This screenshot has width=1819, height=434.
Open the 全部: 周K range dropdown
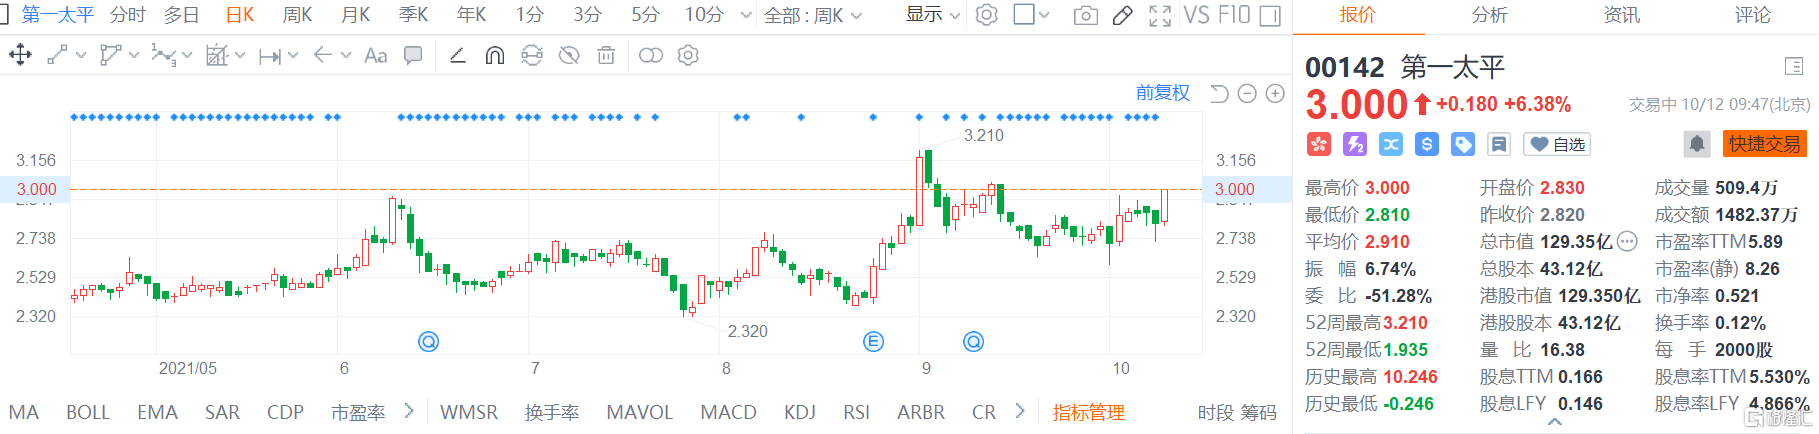(812, 15)
